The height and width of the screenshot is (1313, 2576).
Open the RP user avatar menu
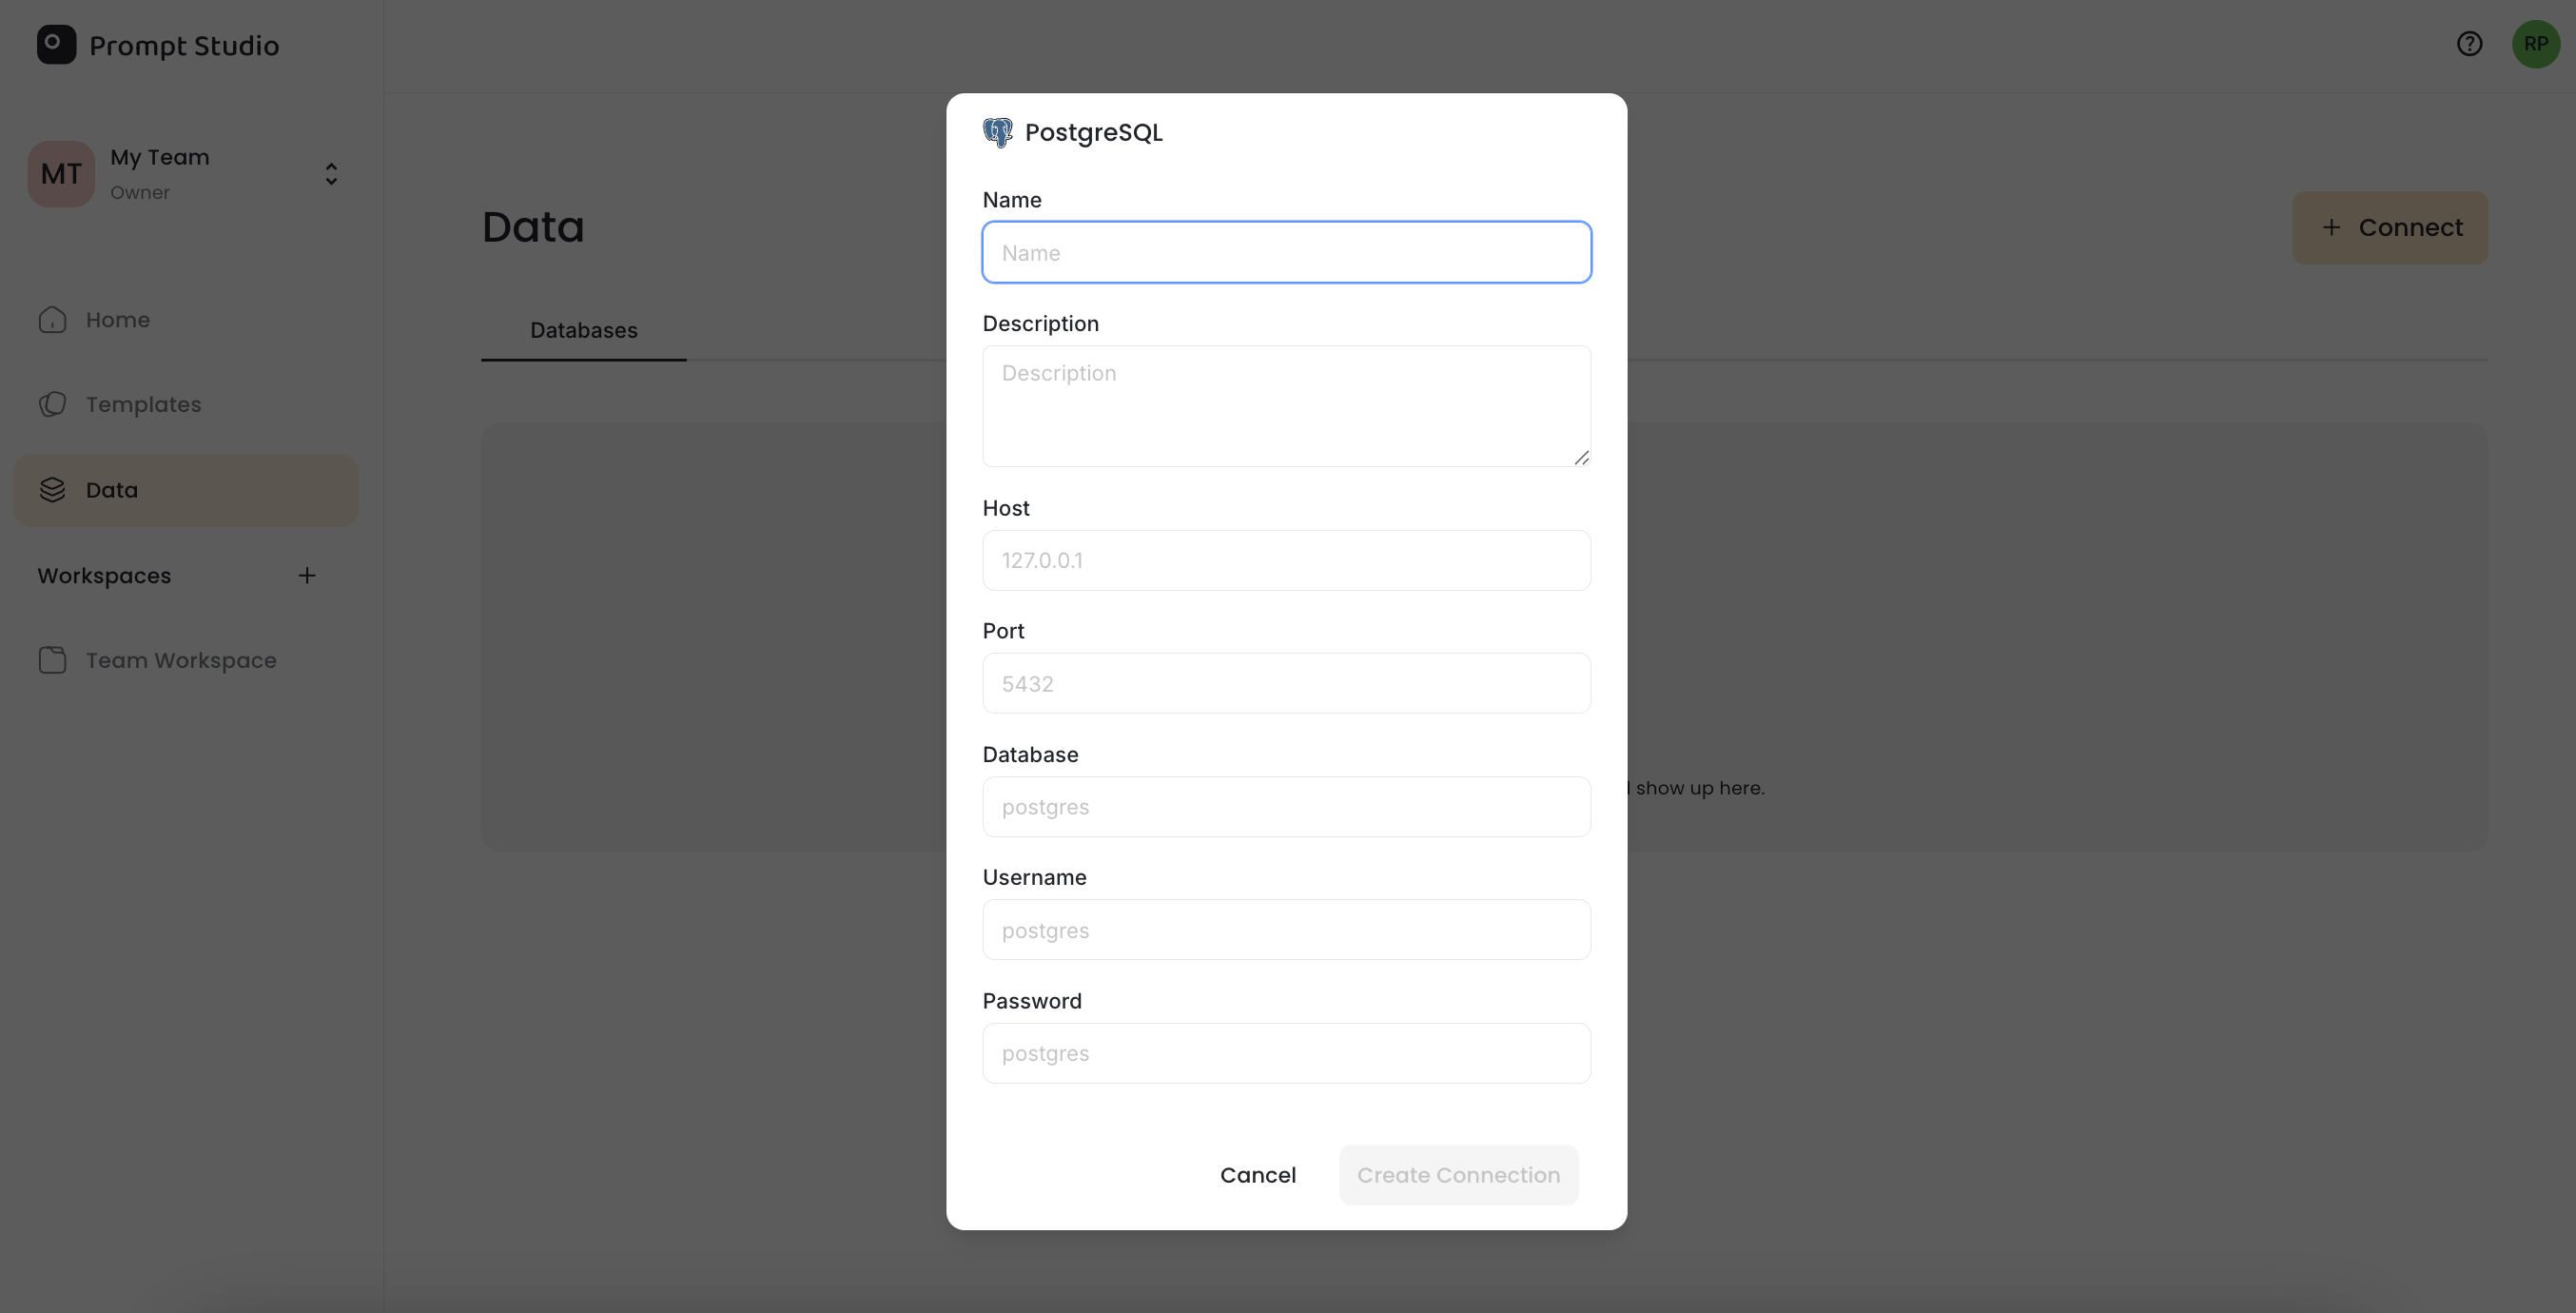[2535, 44]
